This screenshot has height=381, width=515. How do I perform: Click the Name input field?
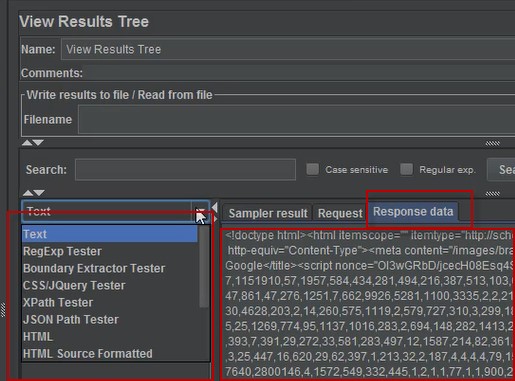click(x=288, y=49)
